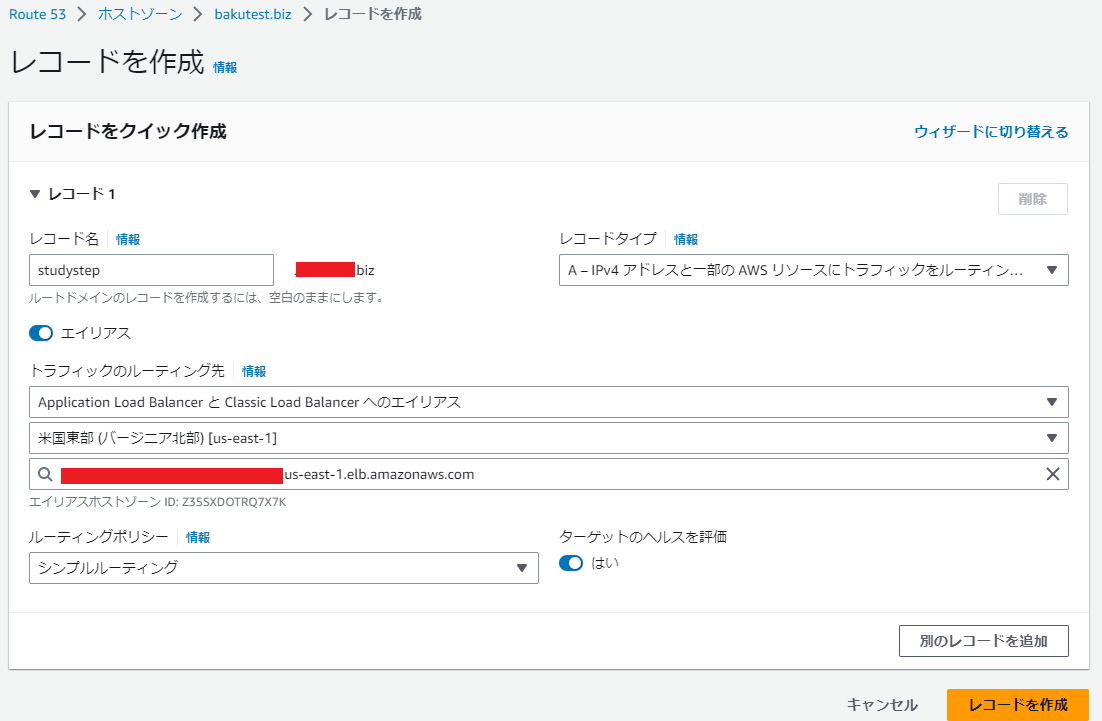Click レコードを作成 breadcrumb text

click(372, 14)
